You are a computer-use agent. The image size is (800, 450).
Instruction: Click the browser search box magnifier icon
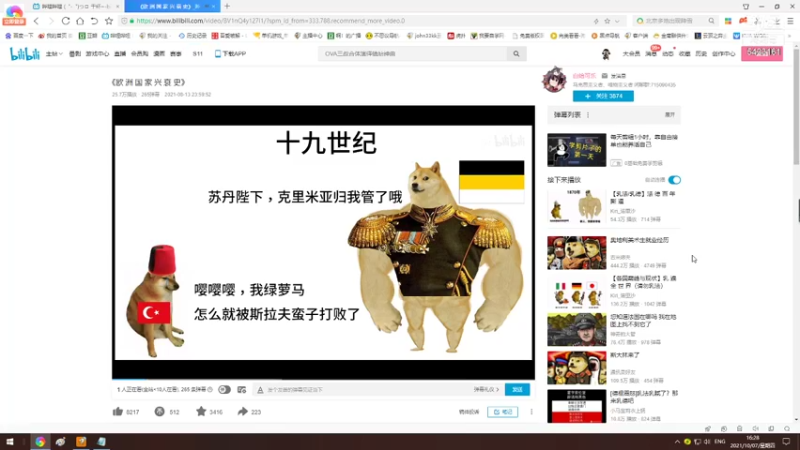711,21
